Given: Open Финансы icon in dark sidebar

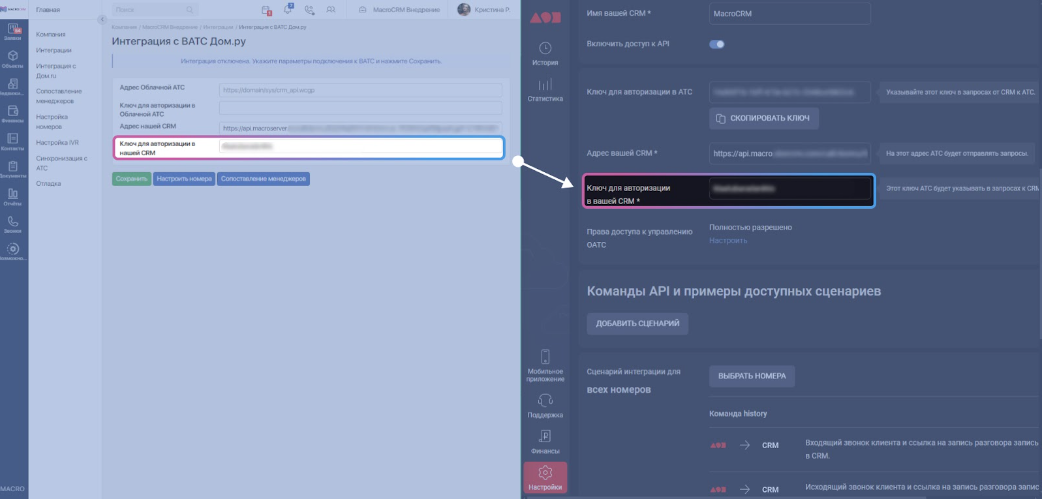Looking at the screenshot, I should (x=545, y=441).
